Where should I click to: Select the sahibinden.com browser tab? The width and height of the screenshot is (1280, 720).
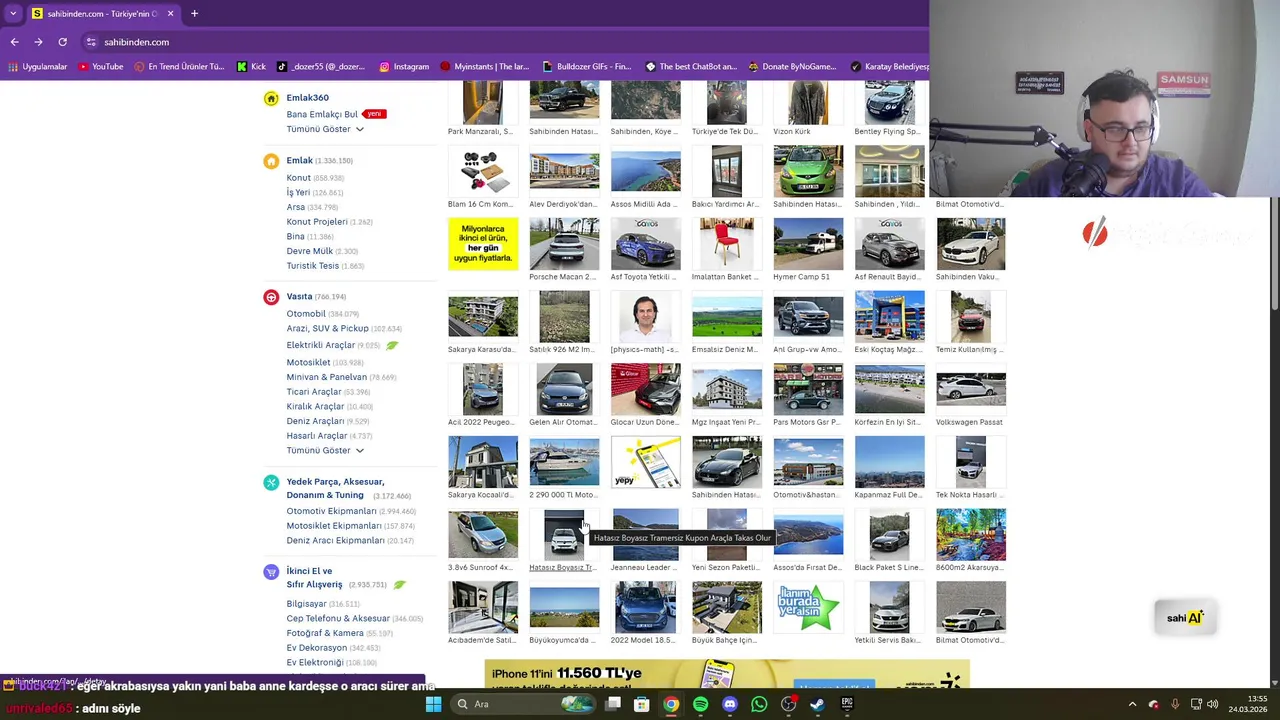coord(102,13)
